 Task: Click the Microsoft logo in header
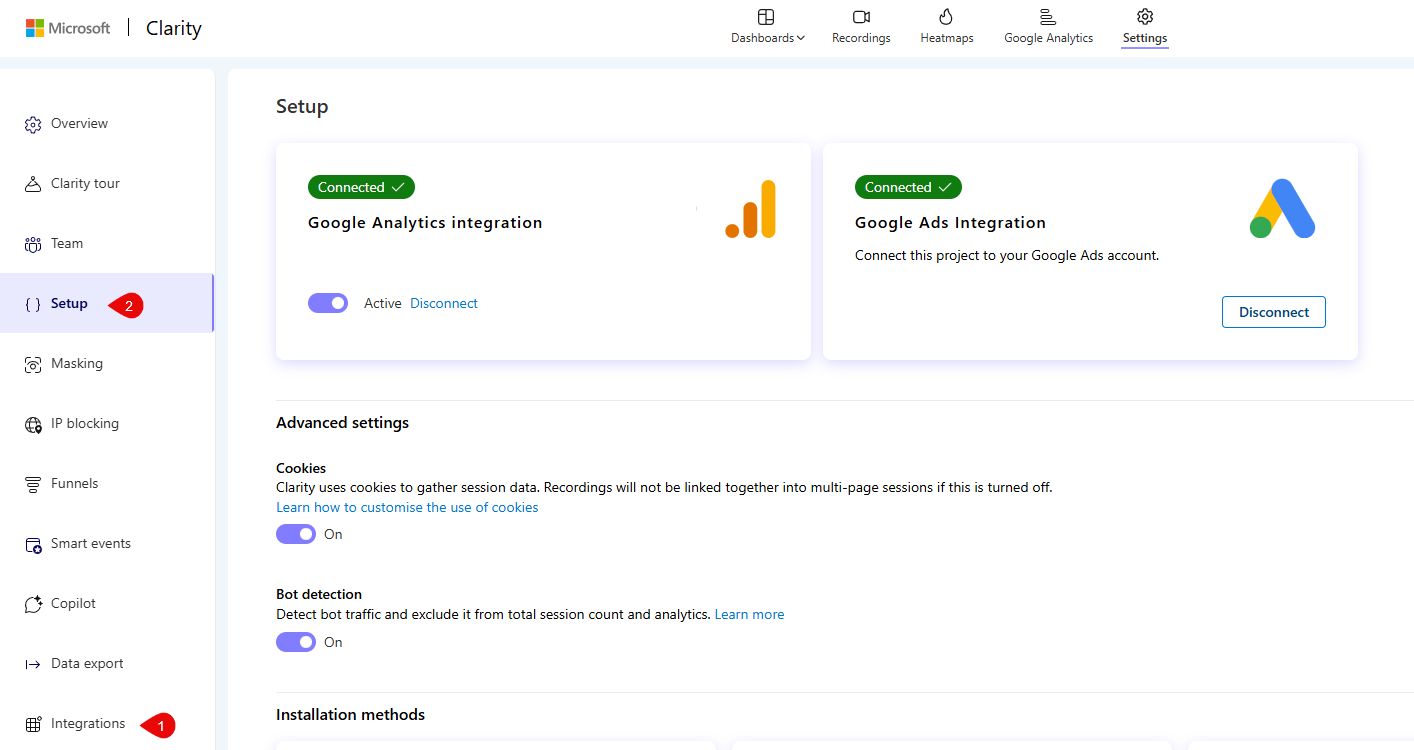coord(68,28)
